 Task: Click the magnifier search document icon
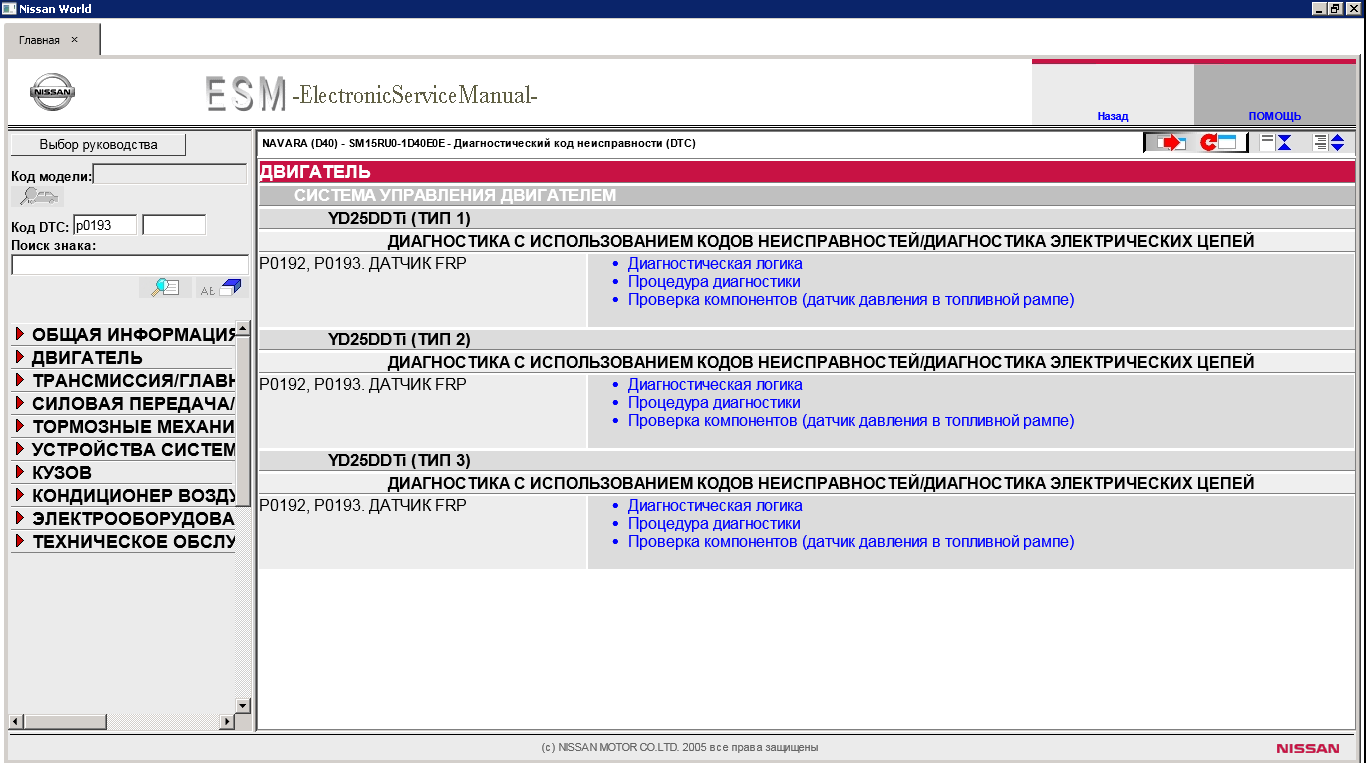point(165,288)
